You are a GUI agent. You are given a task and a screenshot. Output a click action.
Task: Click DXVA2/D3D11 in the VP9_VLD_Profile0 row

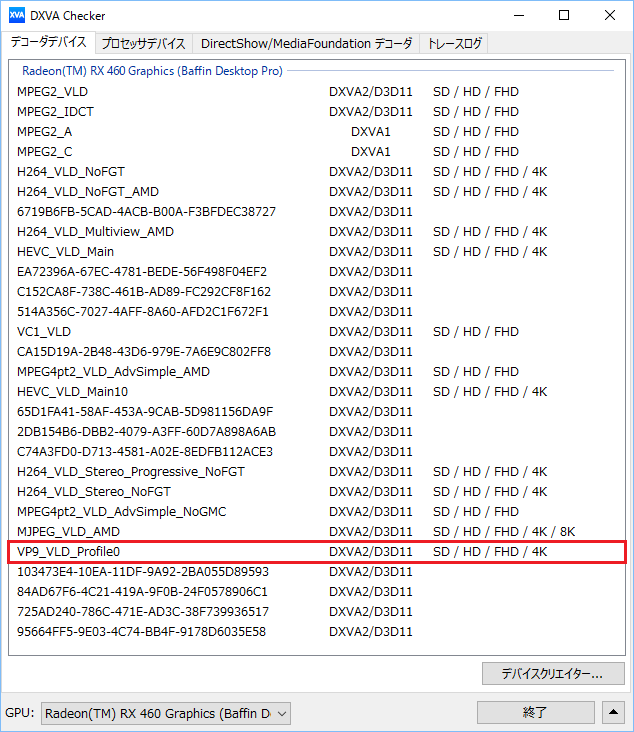pyautogui.click(x=371, y=552)
